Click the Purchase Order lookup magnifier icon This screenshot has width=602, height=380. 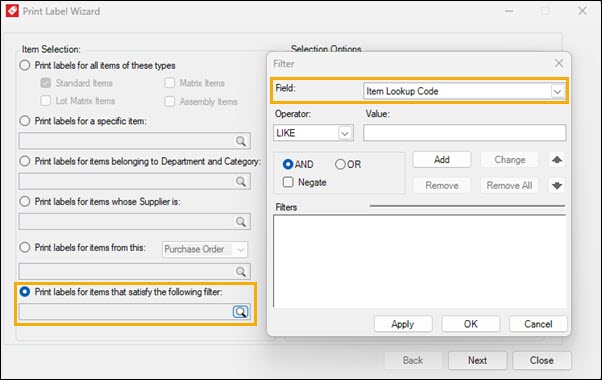click(241, 271)
